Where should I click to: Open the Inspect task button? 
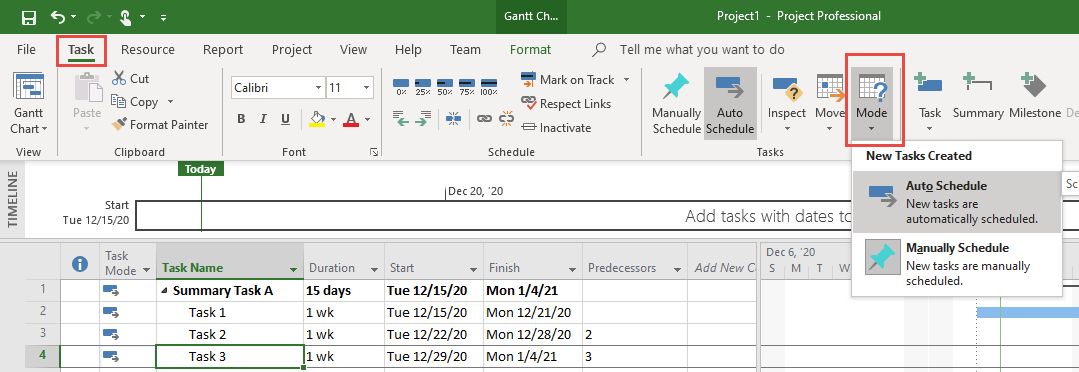pos(787,103)
